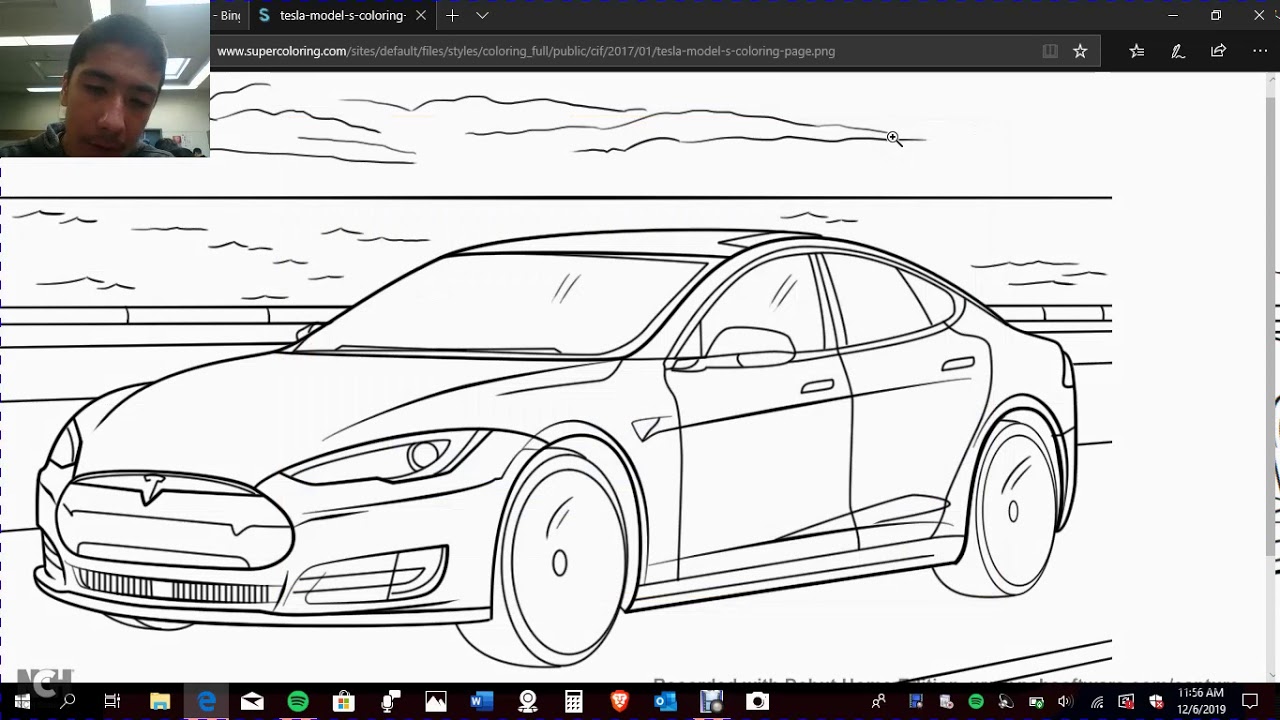Open the Camera app from the taskbar
1280x720 pixels.
[x=758, y=702]
